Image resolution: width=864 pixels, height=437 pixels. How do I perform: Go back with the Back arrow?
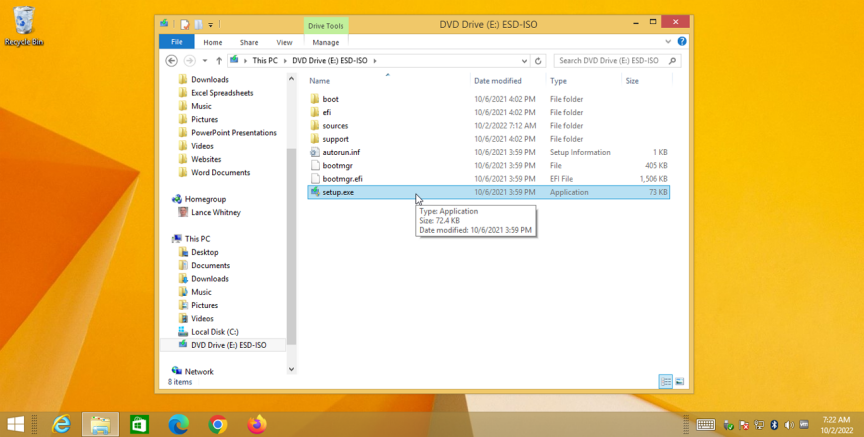tap(171, 61)
